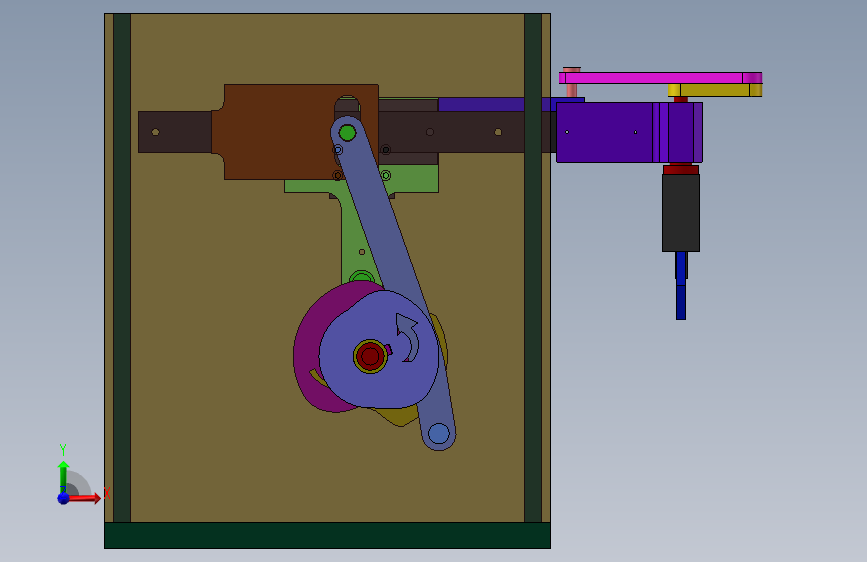This screenshot has width=867, height=562.
Task: Pick the light blue pin at arm's lower end
Action: (438, 434)
